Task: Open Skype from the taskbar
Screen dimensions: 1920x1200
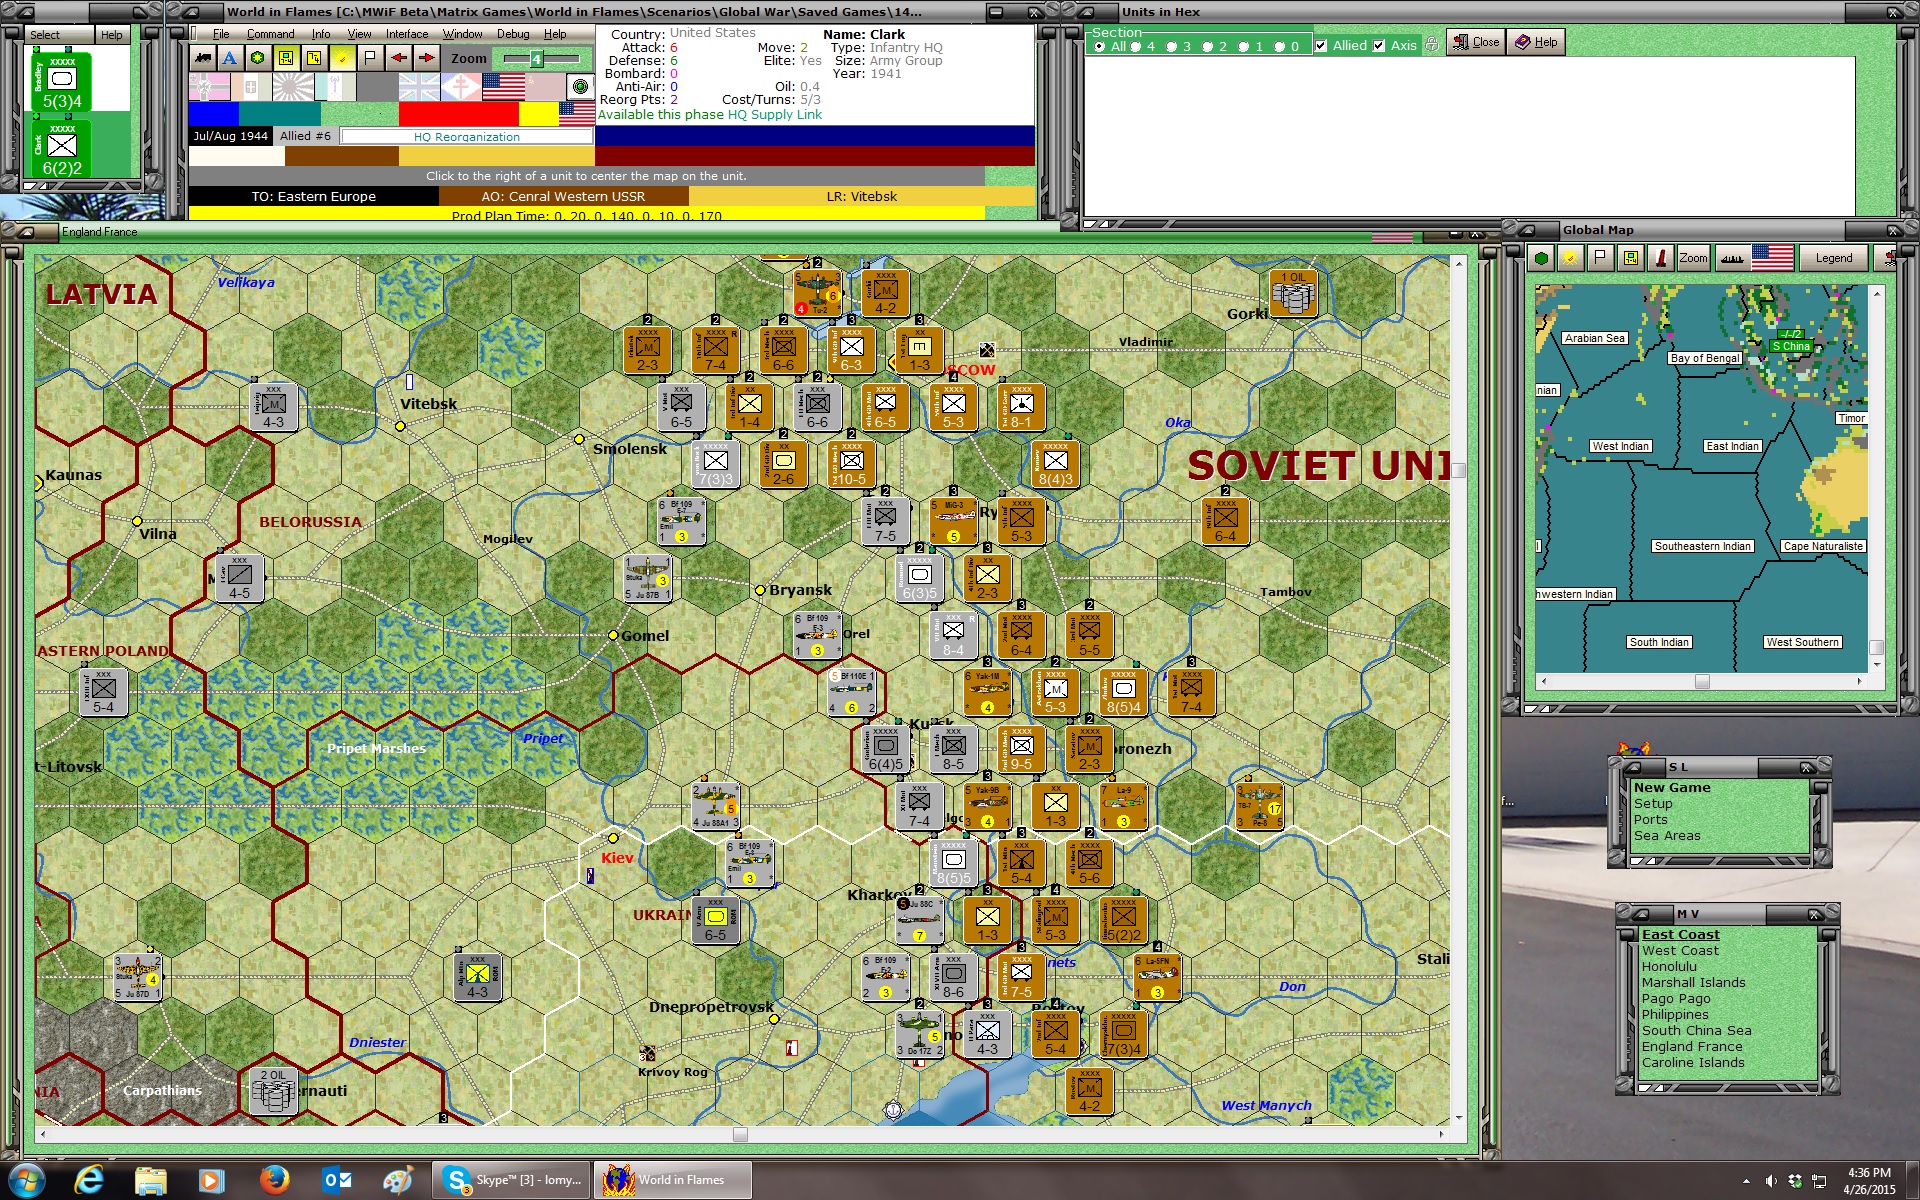Action: tap(513, 1180)
